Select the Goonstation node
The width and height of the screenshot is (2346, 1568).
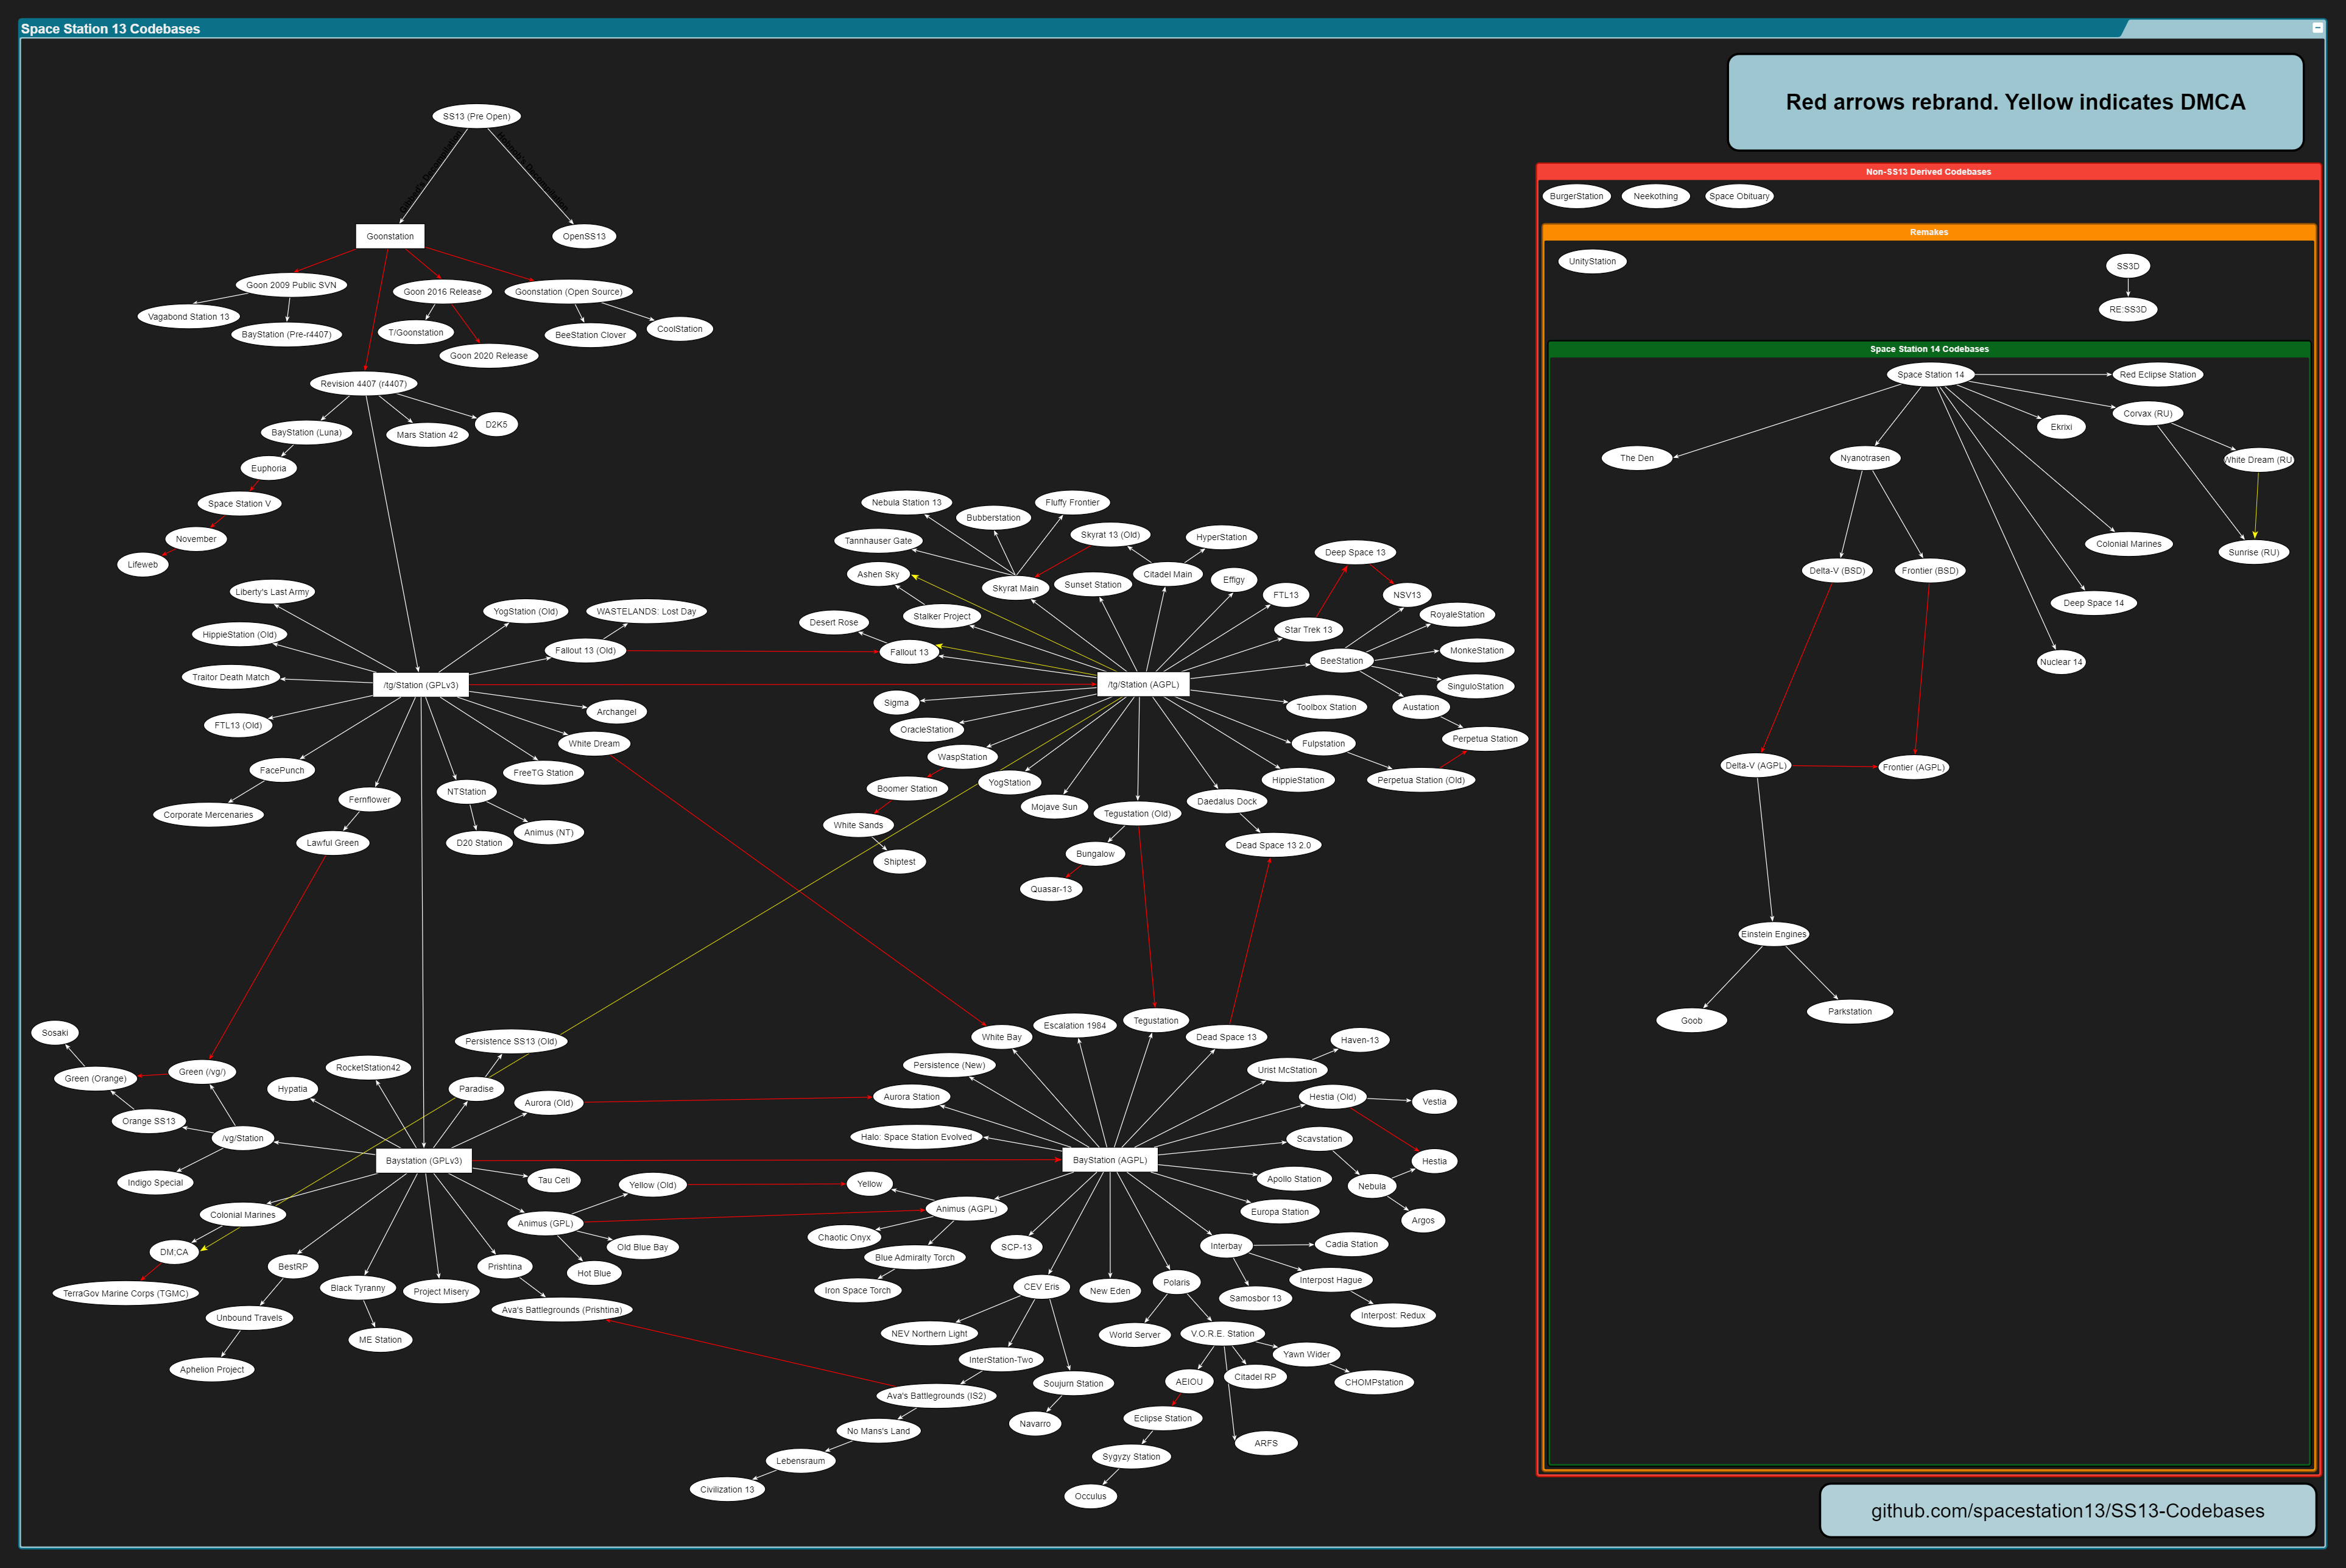coord(390,236)
